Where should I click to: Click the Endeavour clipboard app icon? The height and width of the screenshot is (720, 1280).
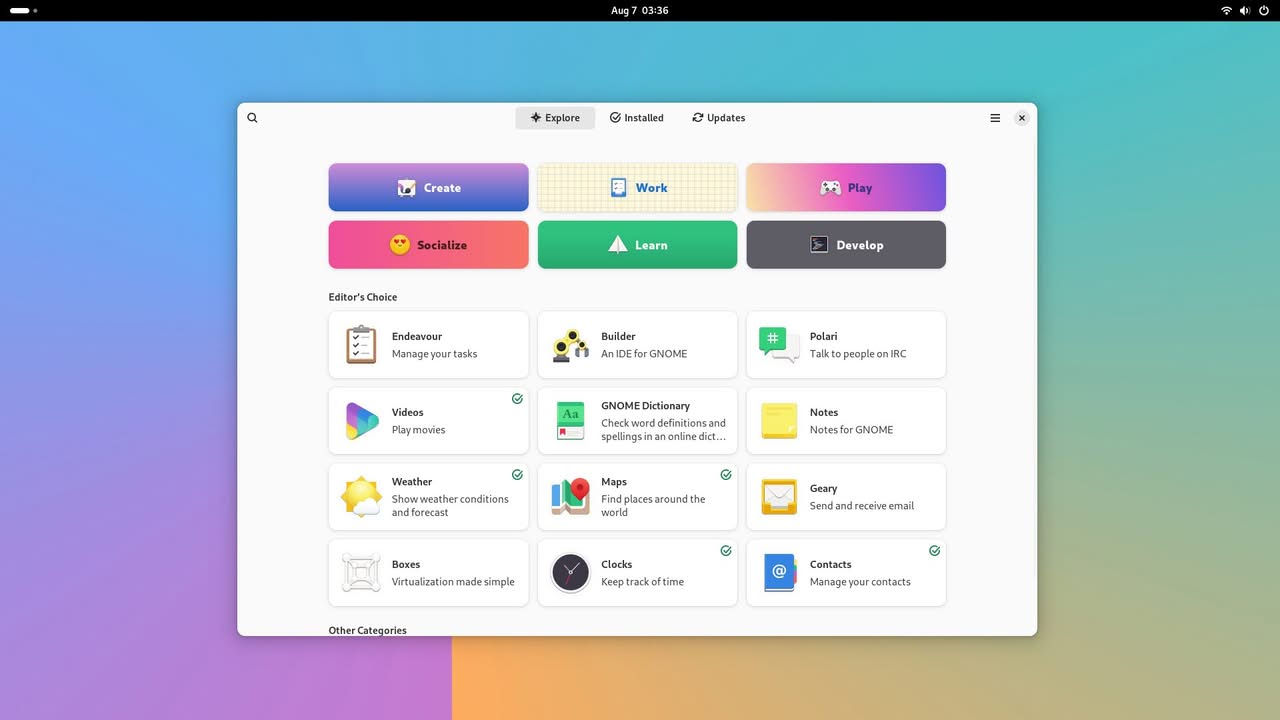pos(361,345)
